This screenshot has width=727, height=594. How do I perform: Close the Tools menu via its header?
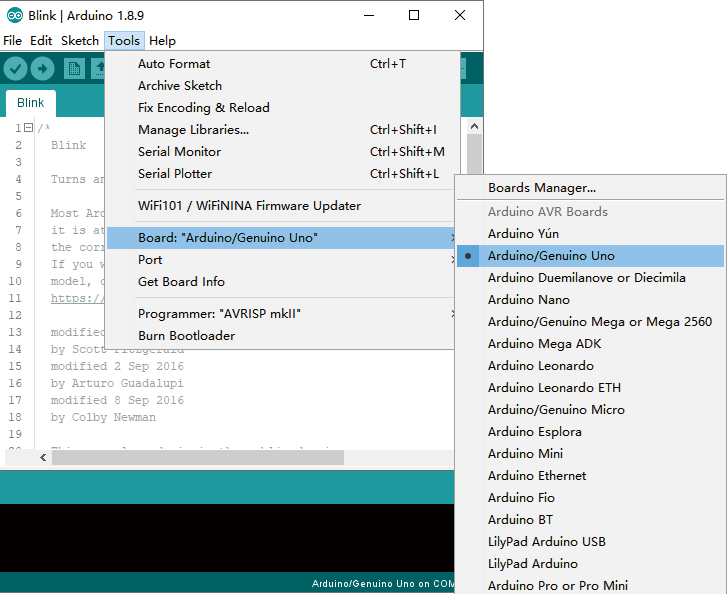(124, 41)
